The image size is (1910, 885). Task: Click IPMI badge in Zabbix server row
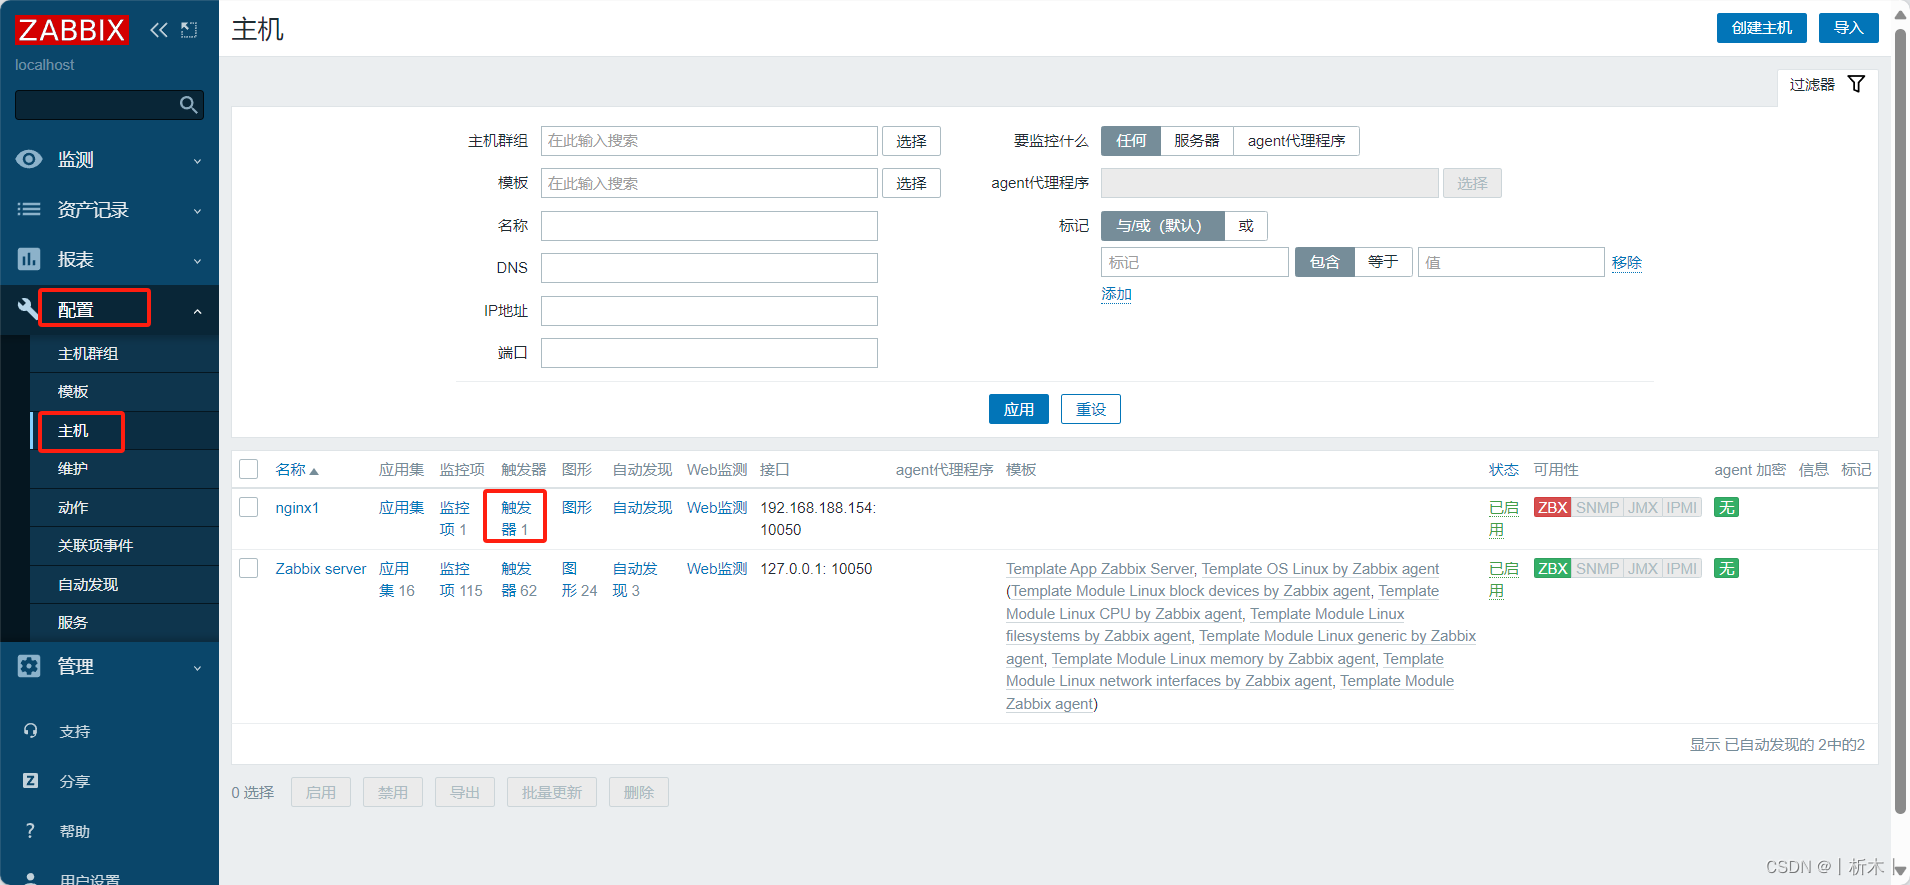point(1681,569)
